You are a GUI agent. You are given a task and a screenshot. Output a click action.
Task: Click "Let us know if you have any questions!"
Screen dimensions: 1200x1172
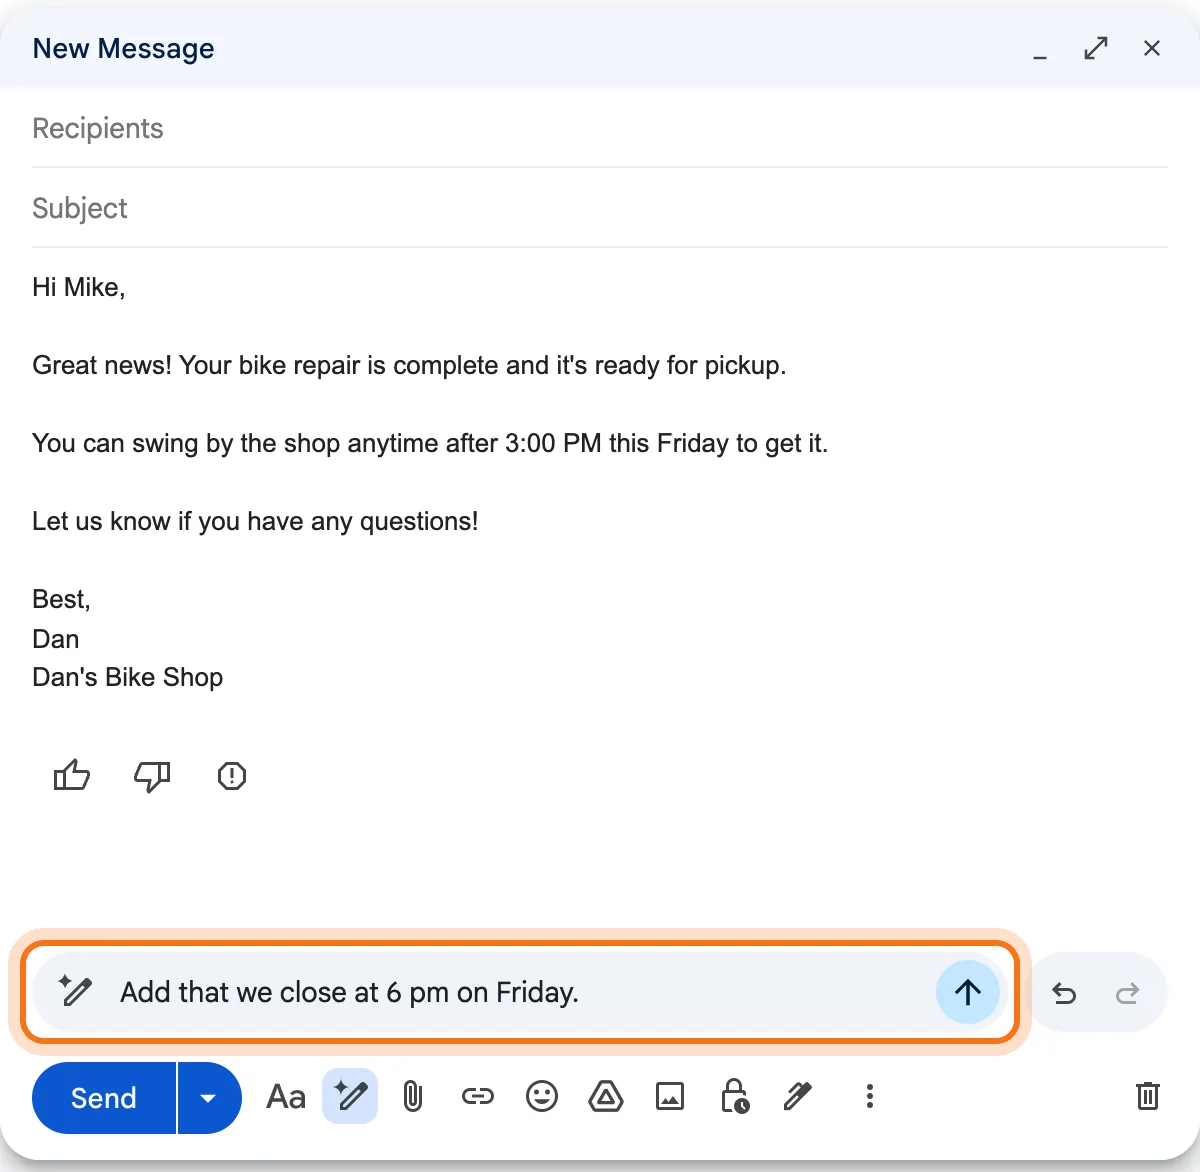(x=255, y=521)
